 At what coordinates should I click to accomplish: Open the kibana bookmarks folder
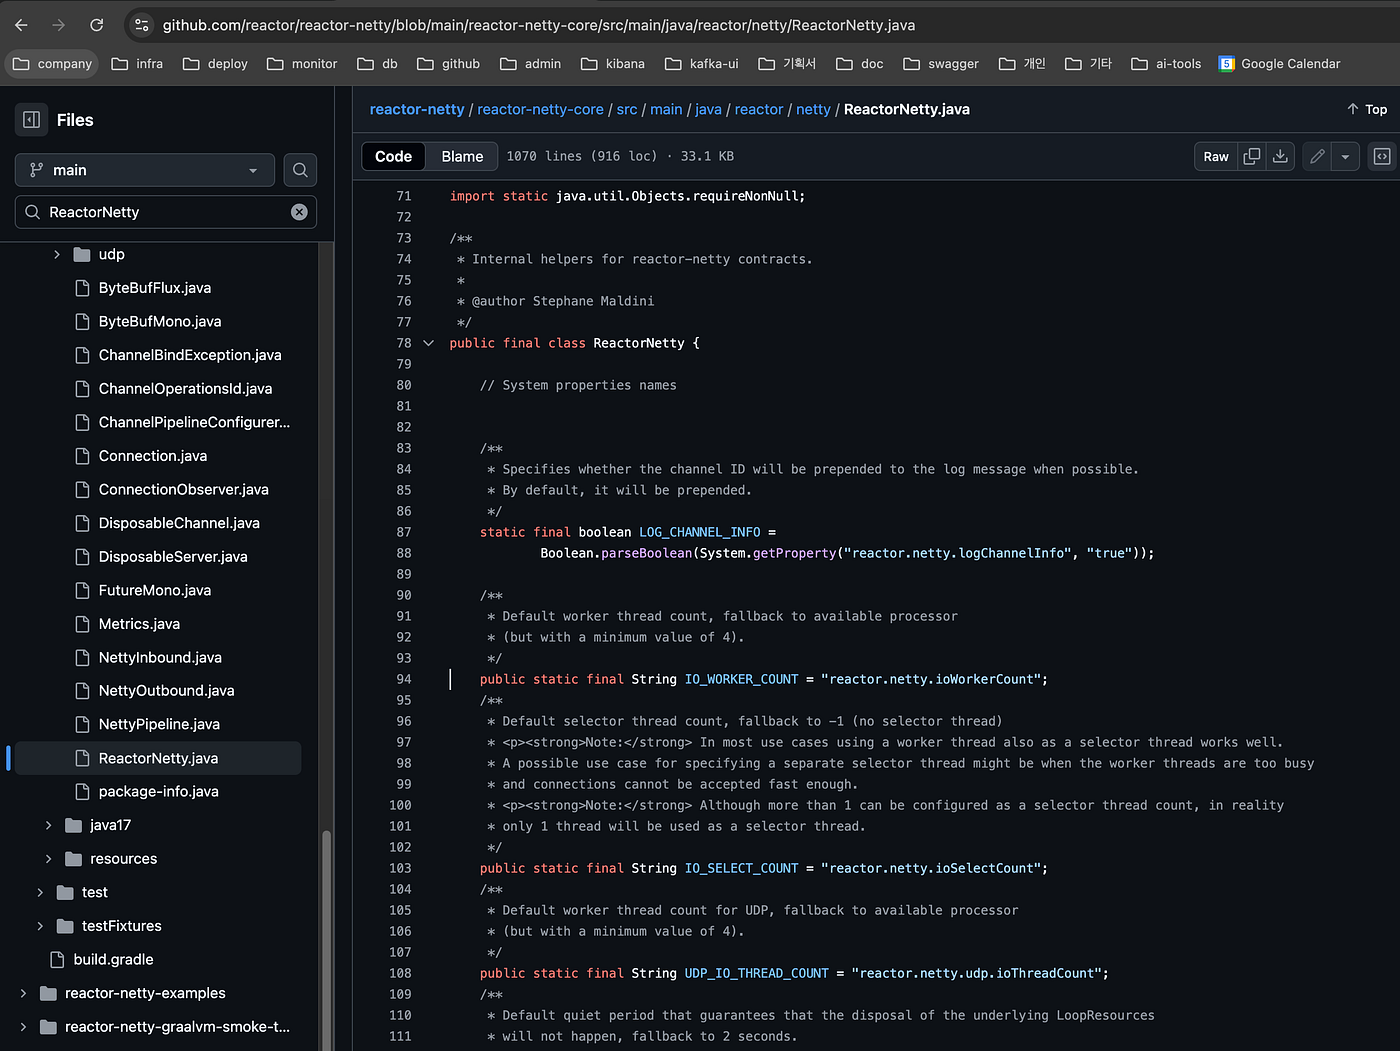tap(612, 64)
